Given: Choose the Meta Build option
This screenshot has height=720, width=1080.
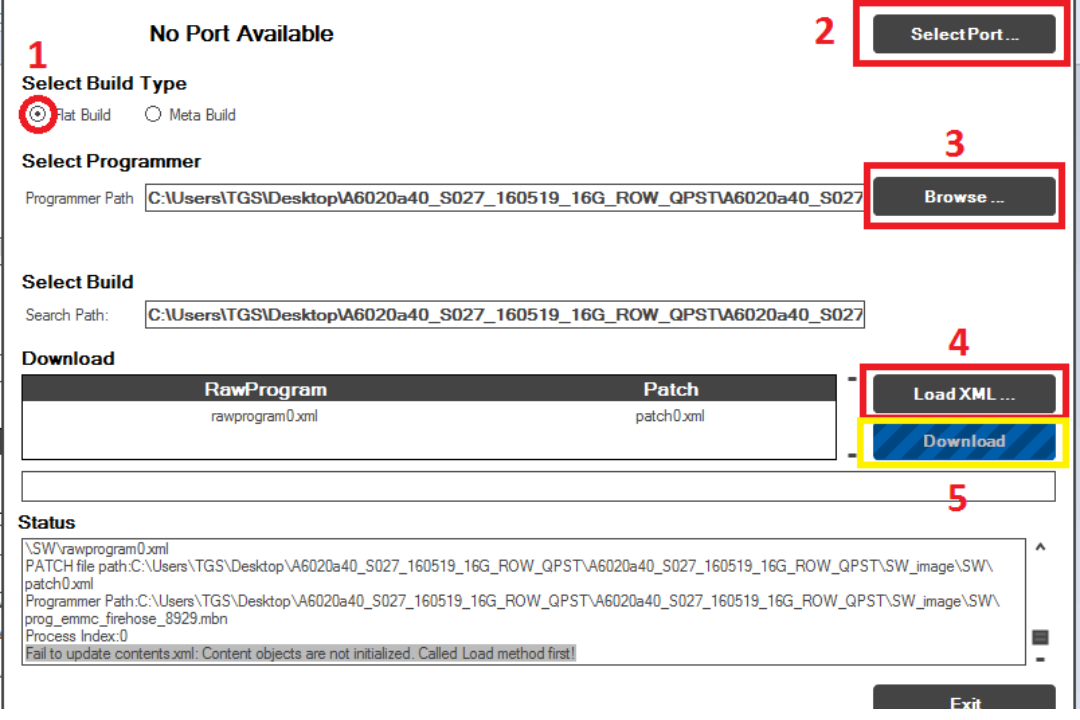Looking at the screenshot, I should (153, 115).
